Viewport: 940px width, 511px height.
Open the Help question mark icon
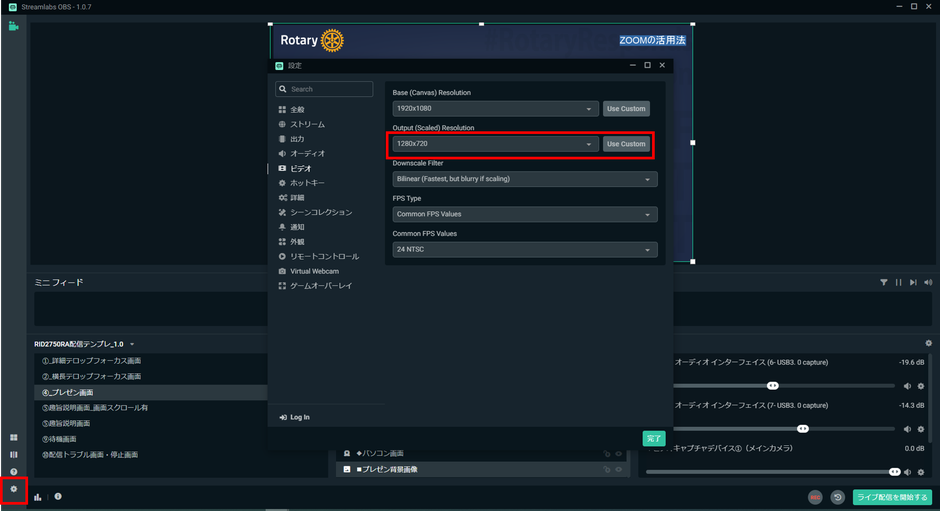pos(13,471)
